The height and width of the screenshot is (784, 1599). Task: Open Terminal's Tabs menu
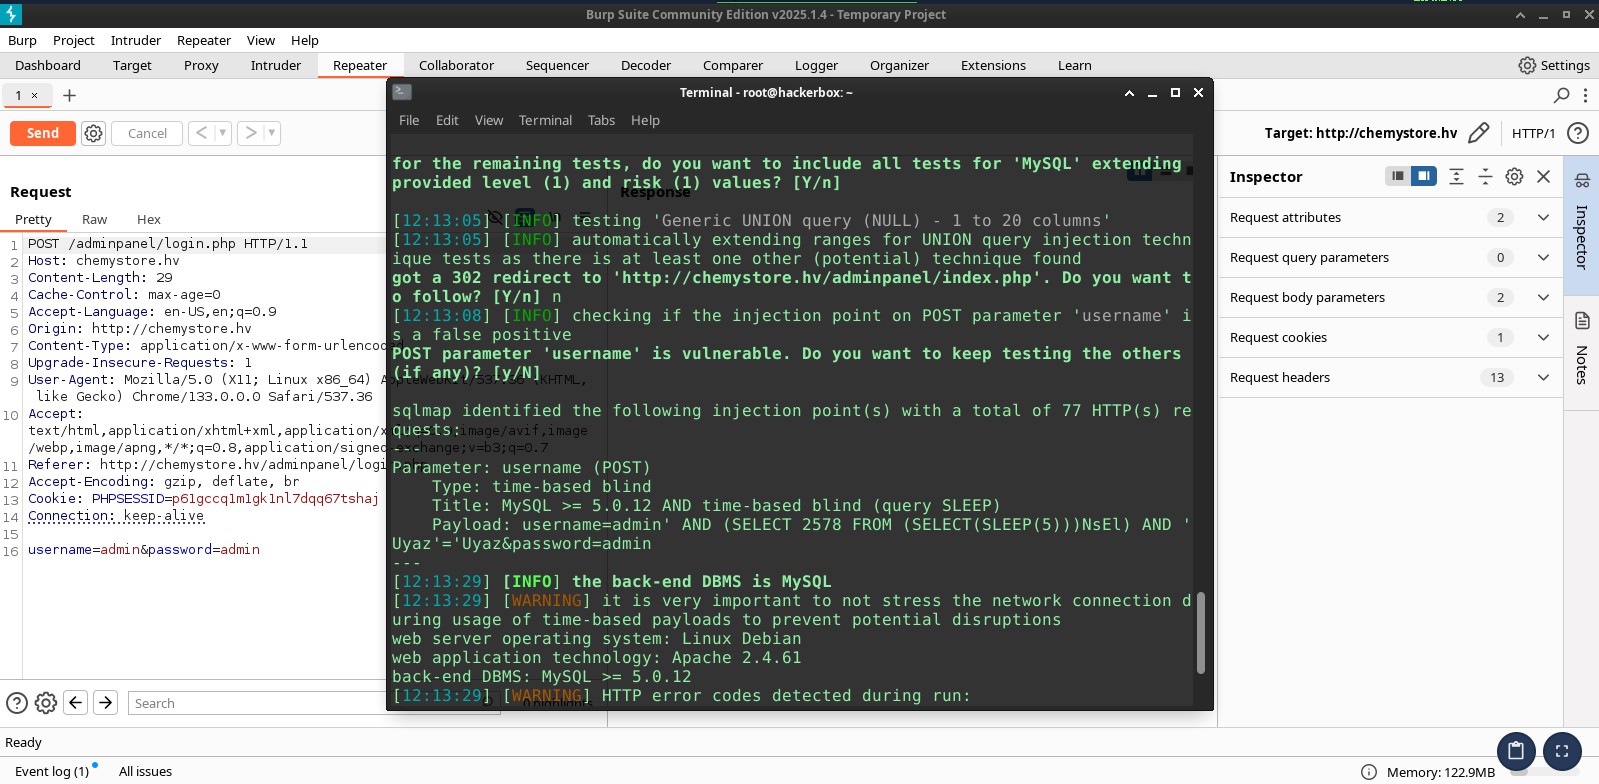point(601,120)
